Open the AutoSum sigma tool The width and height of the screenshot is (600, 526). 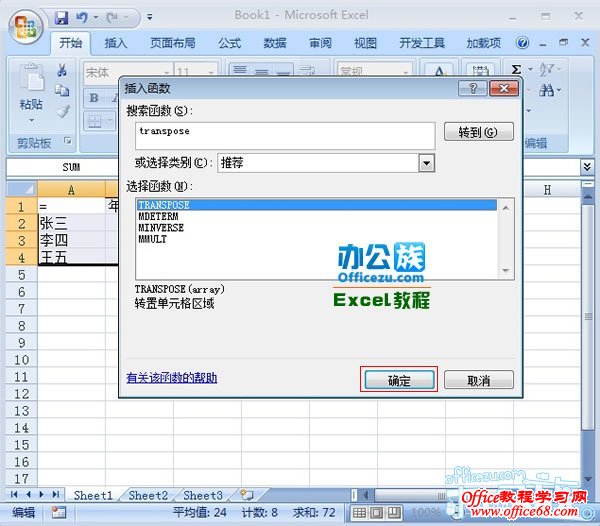[x=516, y=69]
